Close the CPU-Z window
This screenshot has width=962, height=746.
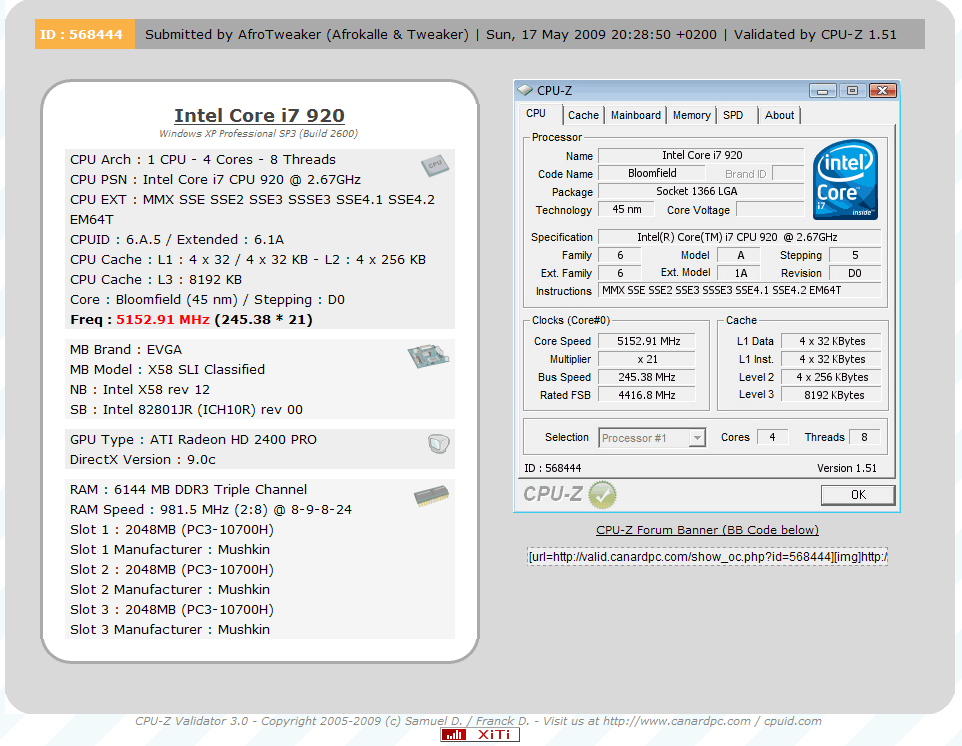882,91
